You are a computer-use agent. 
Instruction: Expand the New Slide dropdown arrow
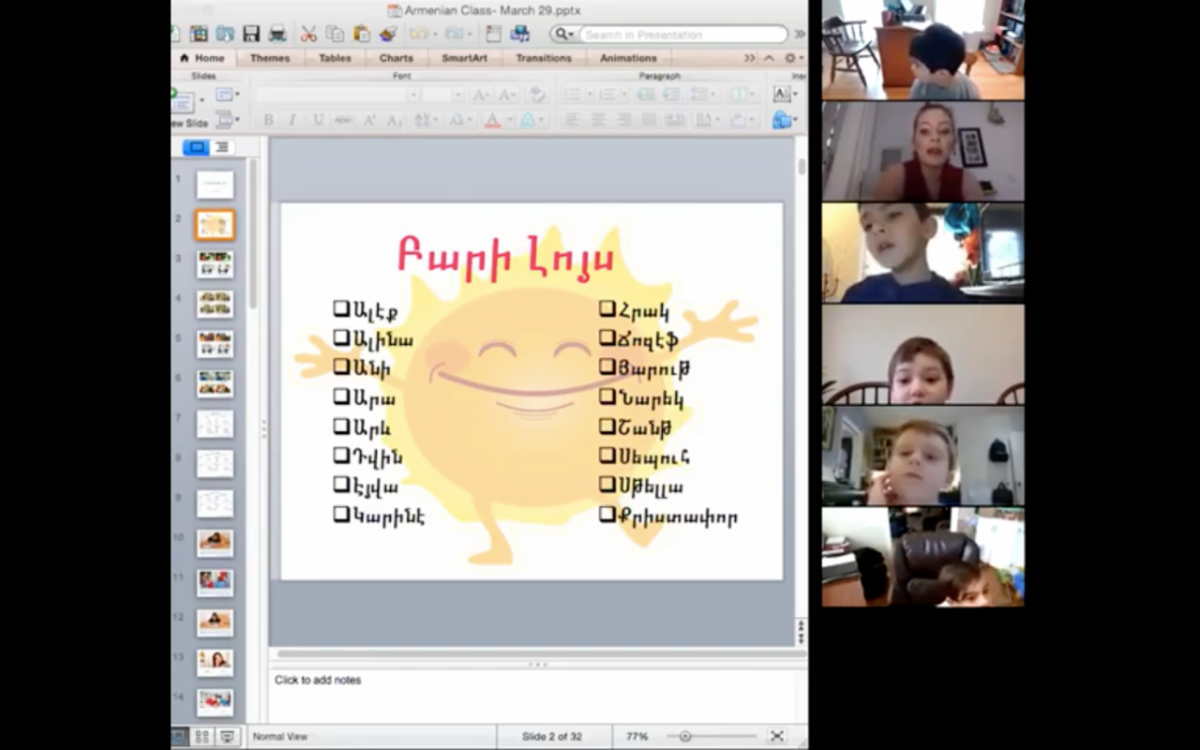[202, 99]
